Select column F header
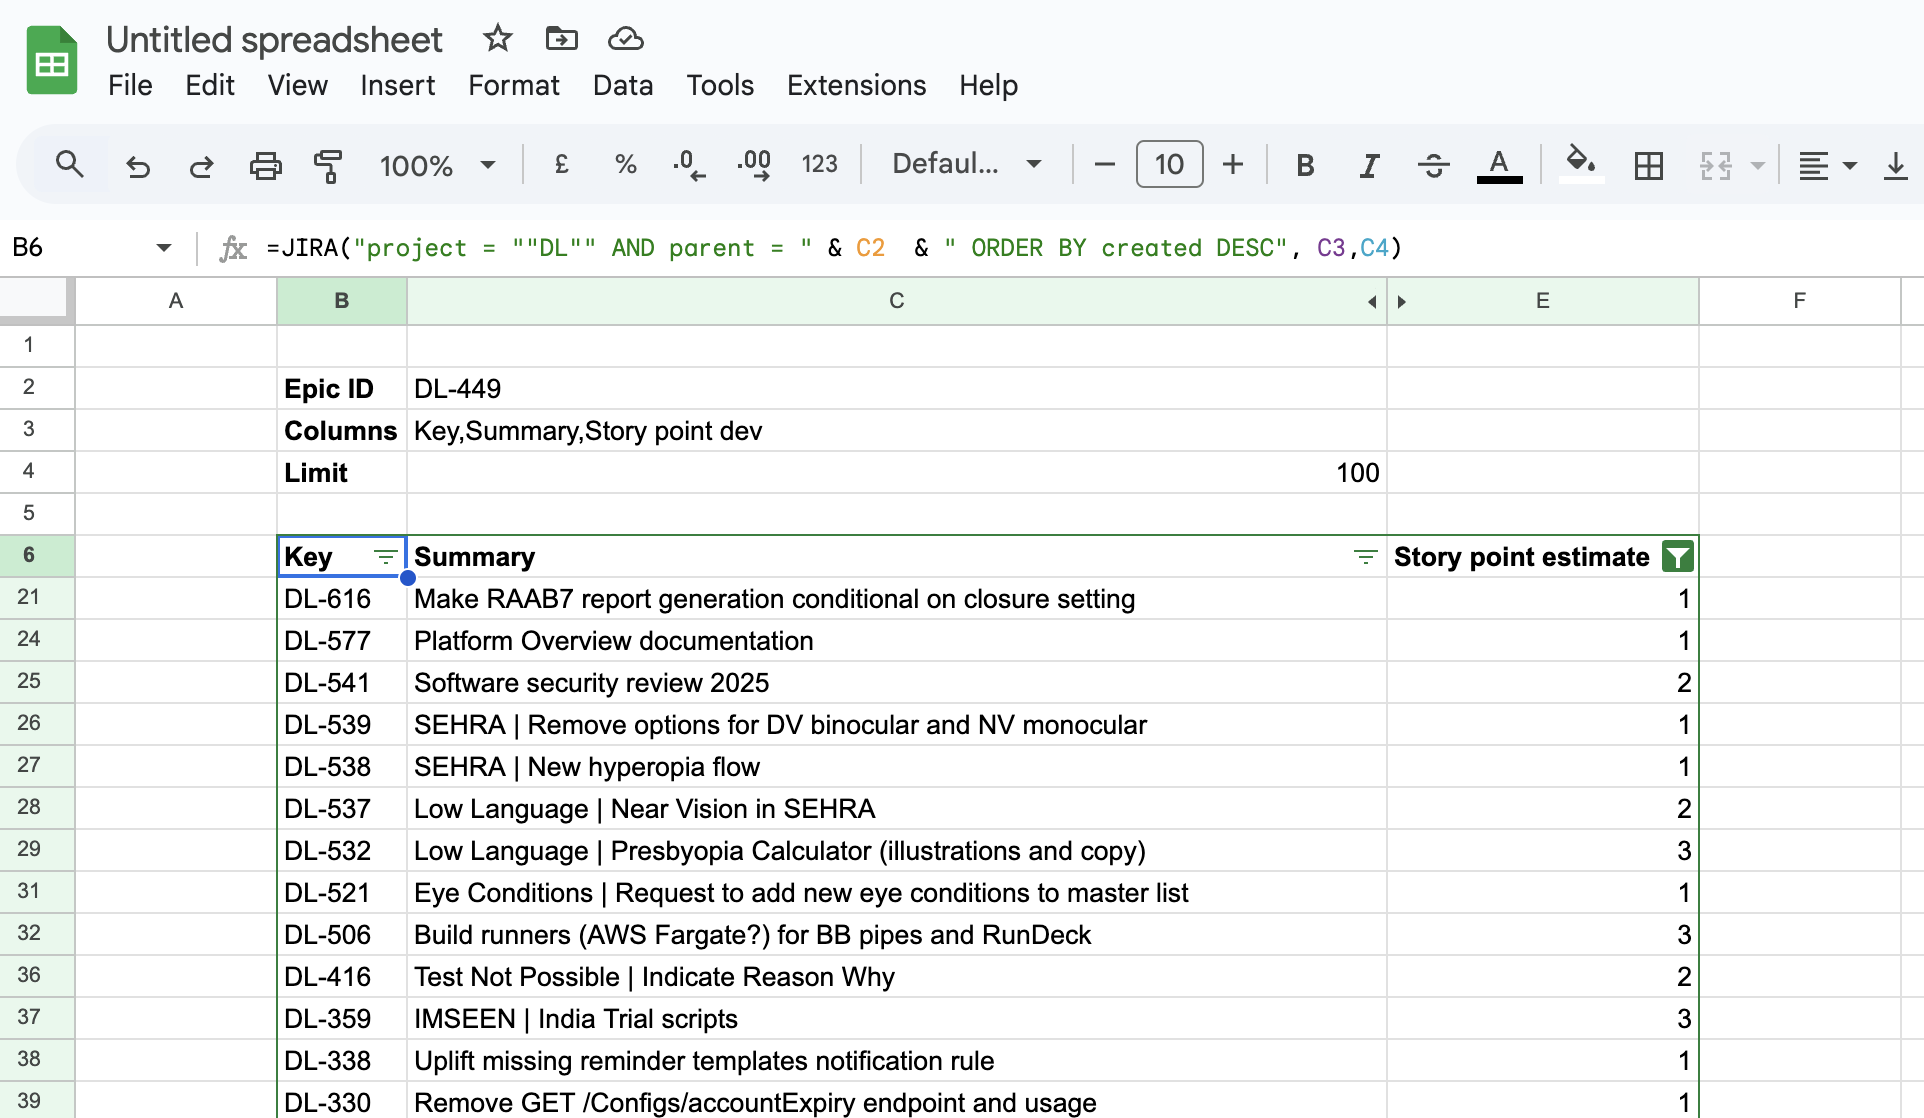 pos(1799,301)
